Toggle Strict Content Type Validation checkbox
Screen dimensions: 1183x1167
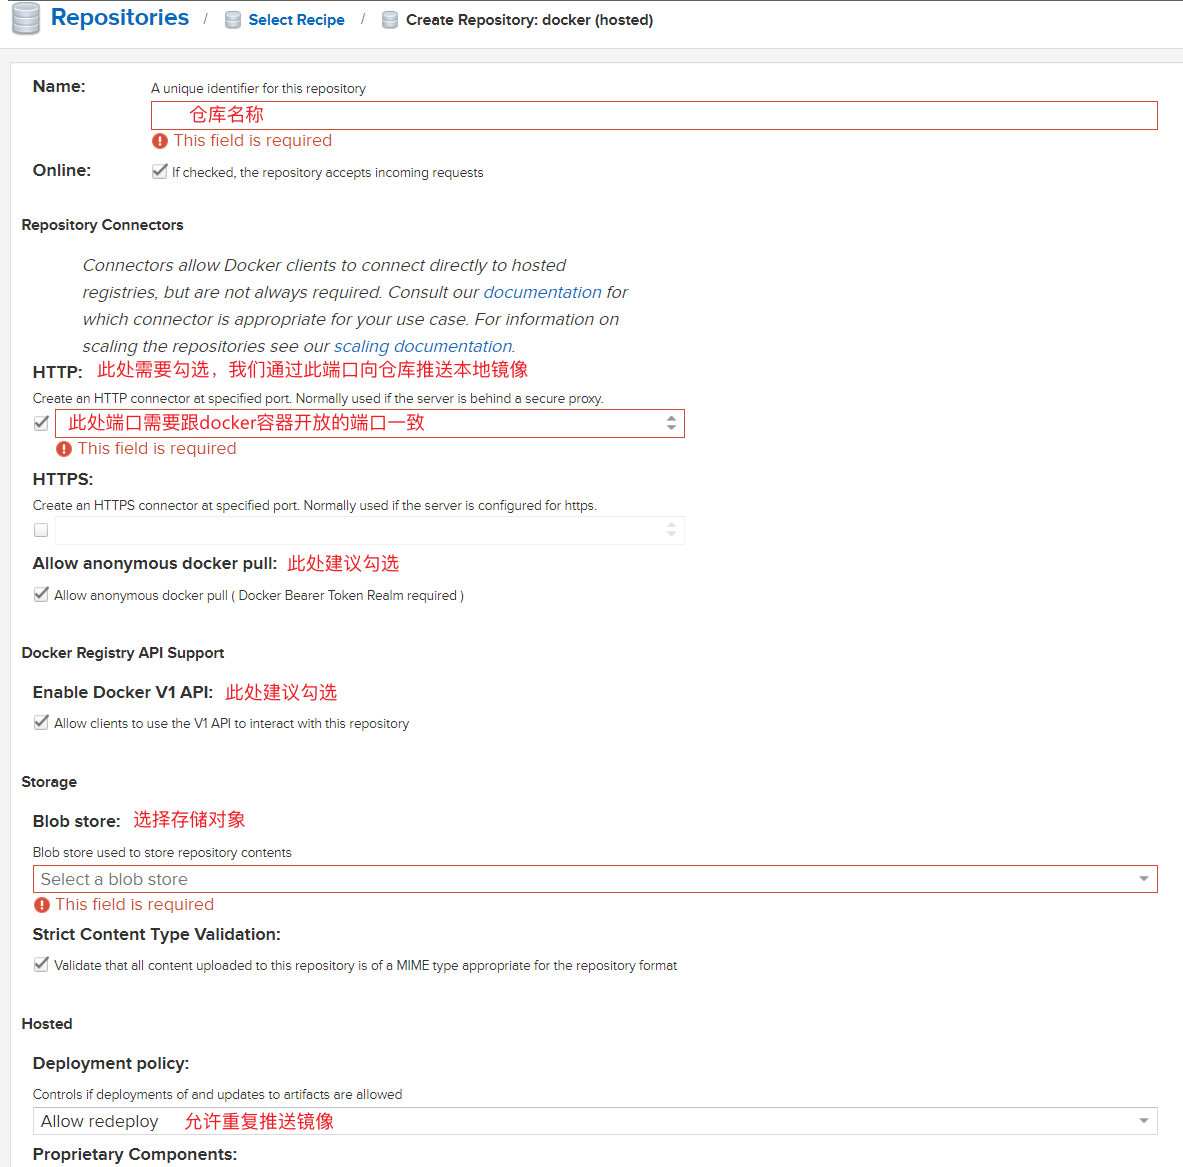point(41,964)
